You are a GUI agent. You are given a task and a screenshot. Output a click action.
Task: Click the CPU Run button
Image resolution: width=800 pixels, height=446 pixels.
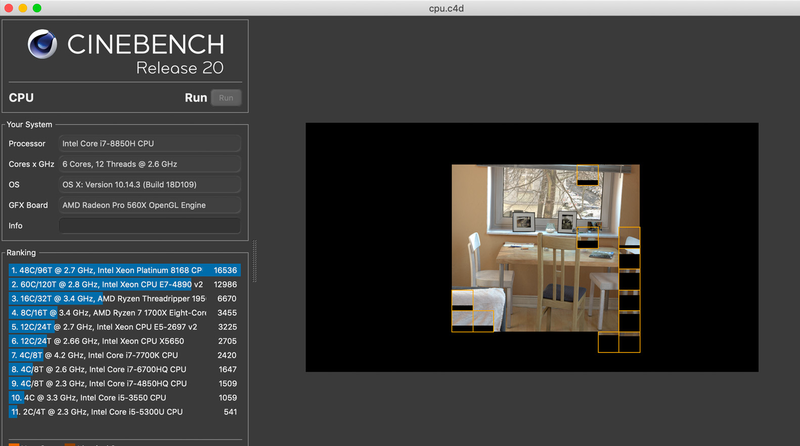(226, 97)
